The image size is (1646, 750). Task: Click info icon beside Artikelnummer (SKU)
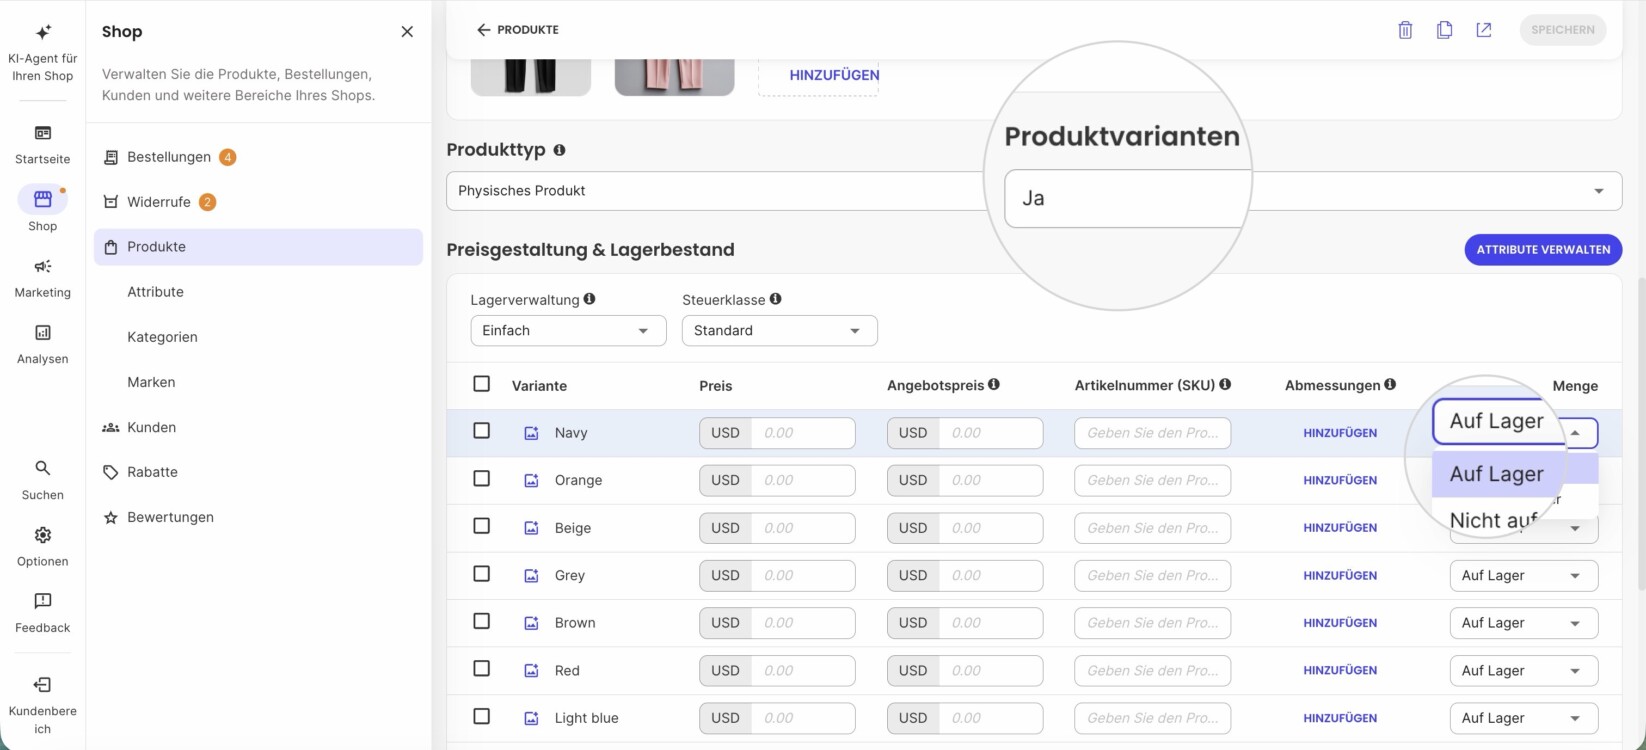coord(1225,385)
